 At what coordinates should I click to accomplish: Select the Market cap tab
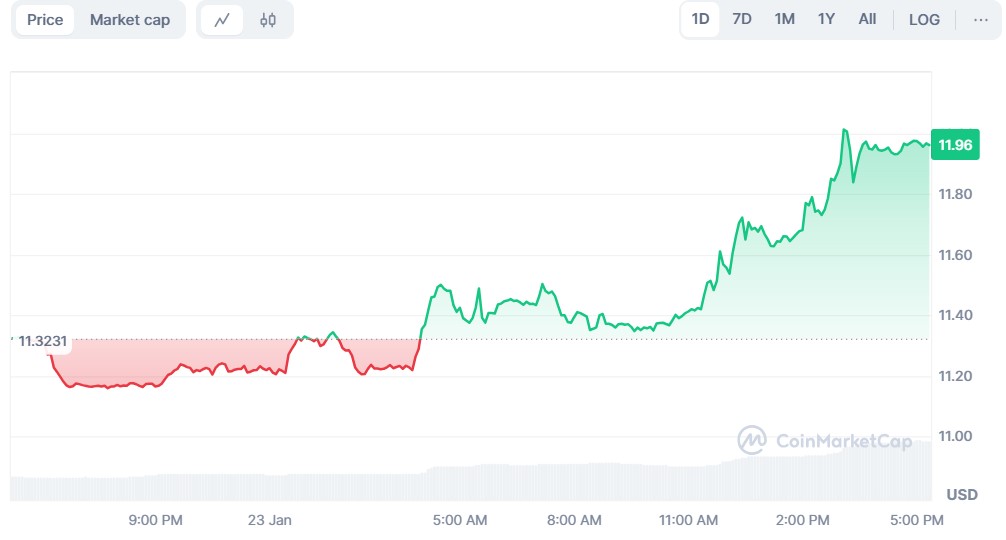click(130, 20)
